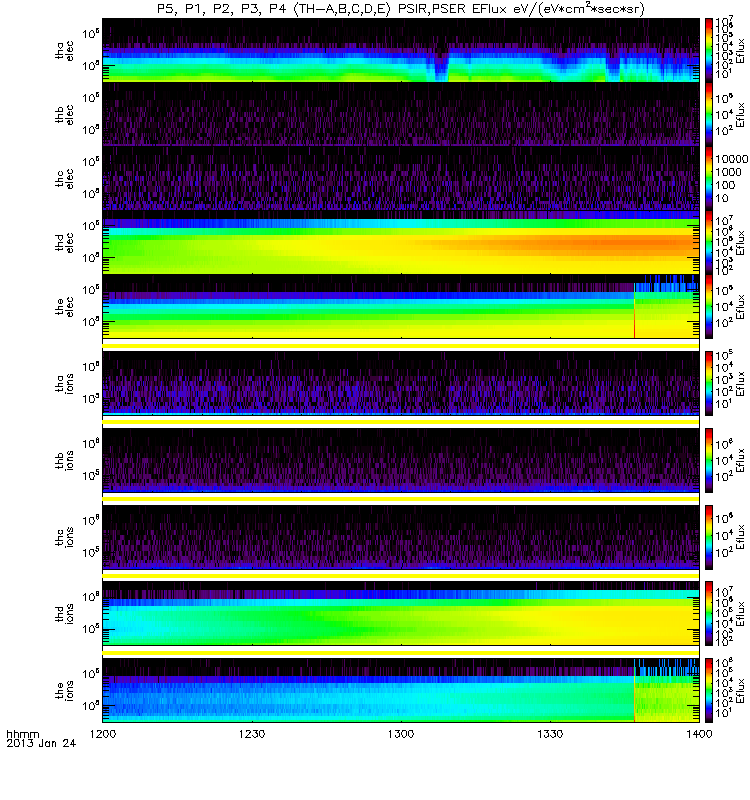750x800 pixels.
Task: Click the 1300 time axis label
Action: (x=401, y=734)
